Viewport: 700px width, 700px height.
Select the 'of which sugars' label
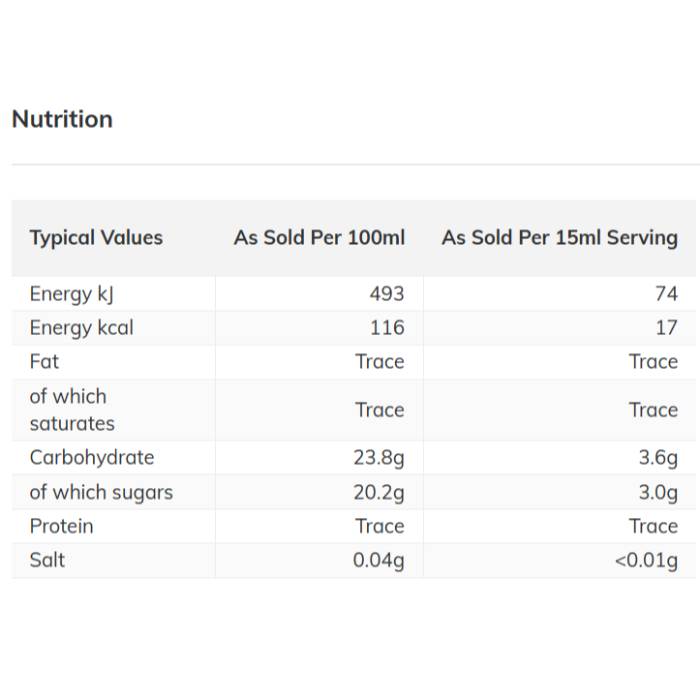pos(101,492)
